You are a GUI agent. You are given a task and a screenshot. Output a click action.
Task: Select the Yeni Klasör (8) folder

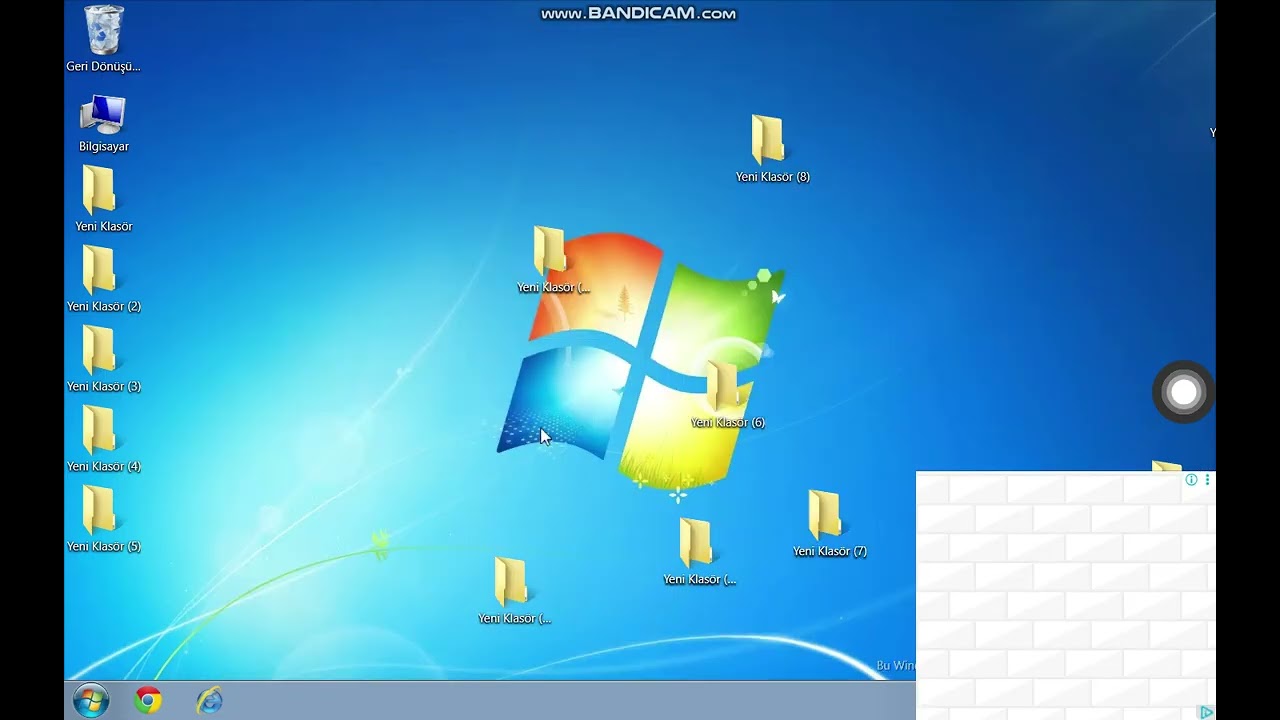pyautogui.click(x=772, y=149)
